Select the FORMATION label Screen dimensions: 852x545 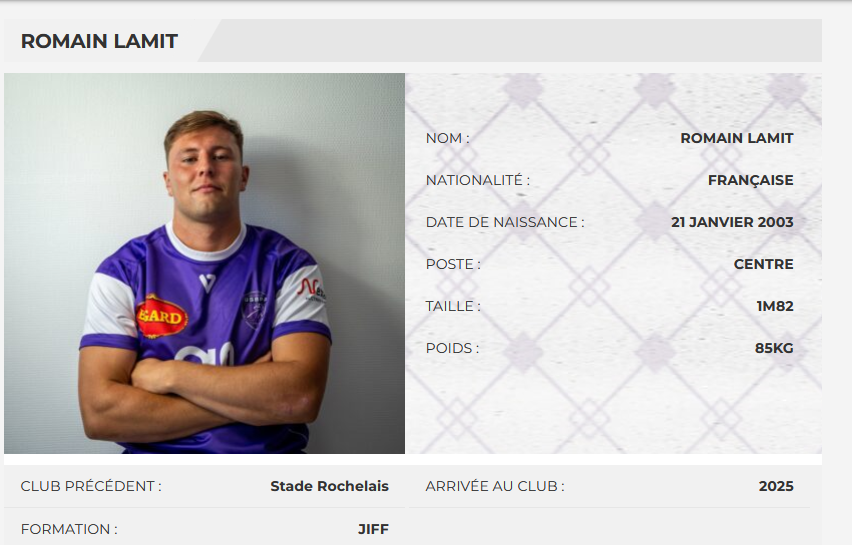coord(68,529)
